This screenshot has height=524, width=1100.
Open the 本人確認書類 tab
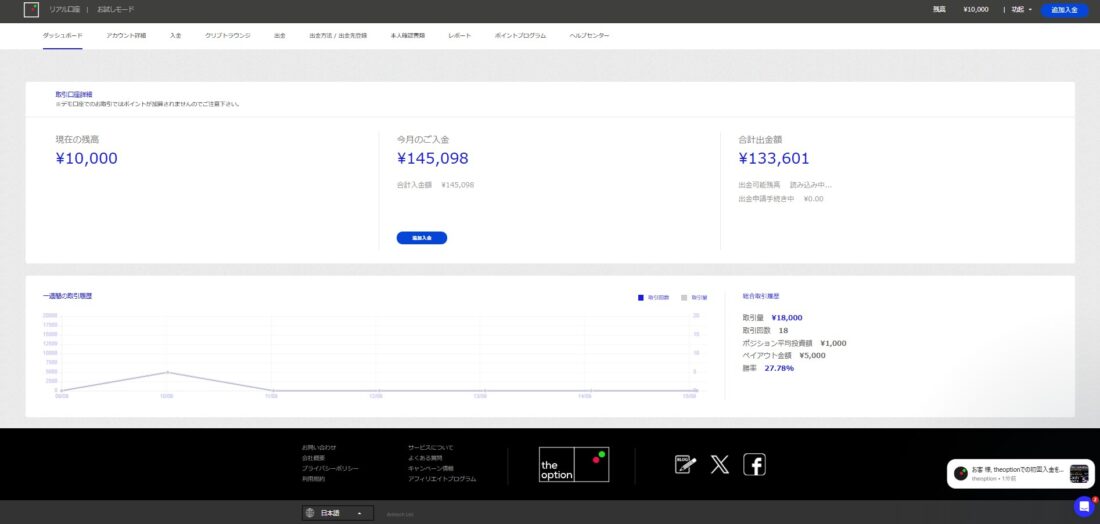pos(408,35)
